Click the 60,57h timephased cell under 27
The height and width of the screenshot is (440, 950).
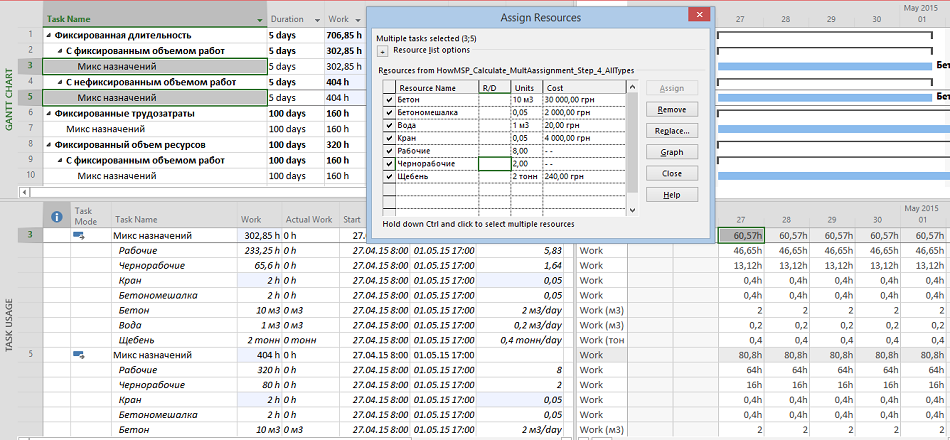pyautogui.click(x=742, y=235)
